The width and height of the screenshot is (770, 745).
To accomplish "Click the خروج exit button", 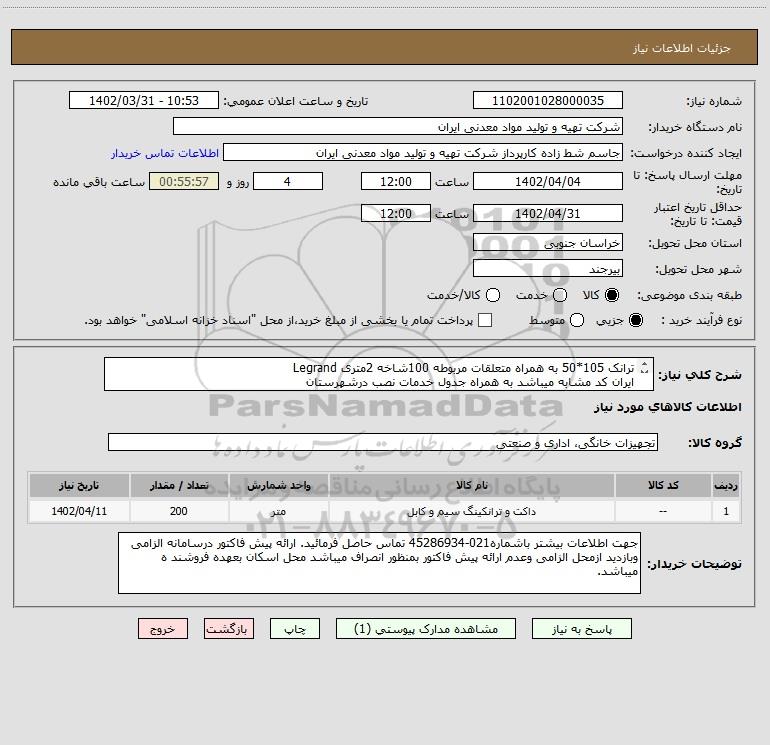I will (163, 629).
